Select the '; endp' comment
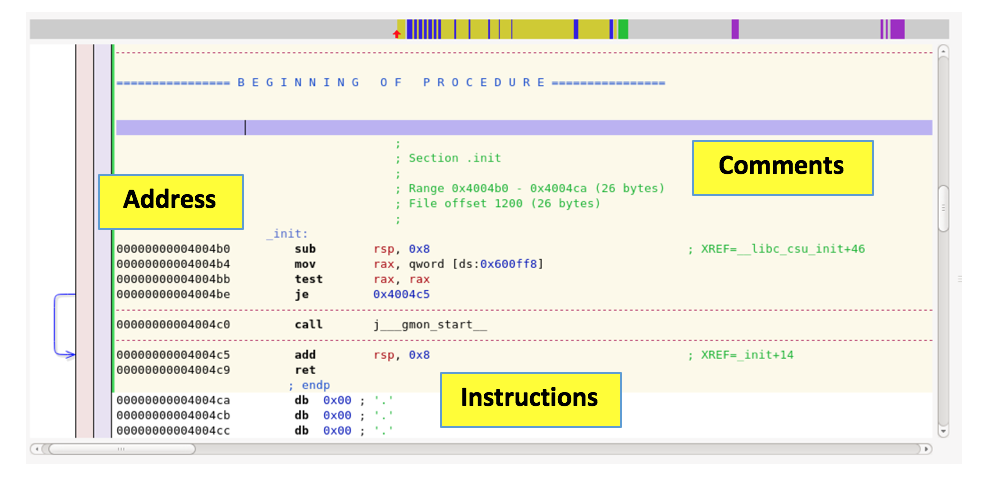This screenshot has width=982, height=484. [x=309, y=385]
